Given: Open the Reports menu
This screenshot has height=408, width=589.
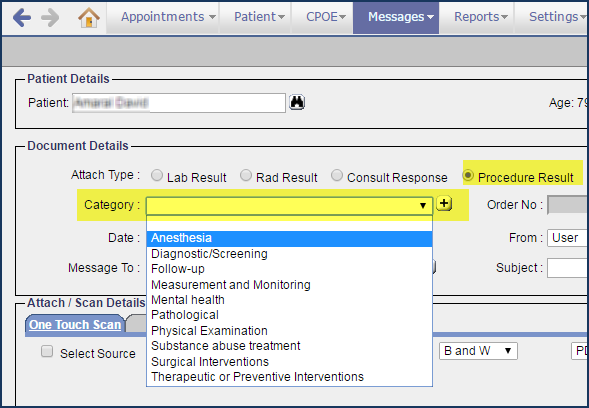Looking at the screenshot, I should pyautogui.click(x=480, y=17).
